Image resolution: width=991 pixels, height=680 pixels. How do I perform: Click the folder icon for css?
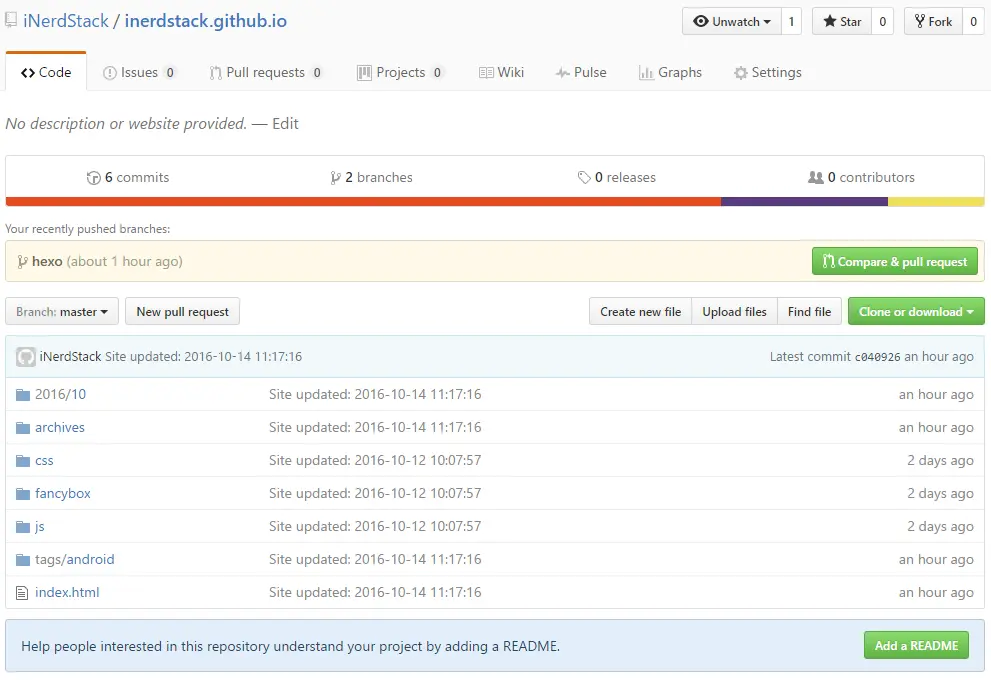(23, 461)
